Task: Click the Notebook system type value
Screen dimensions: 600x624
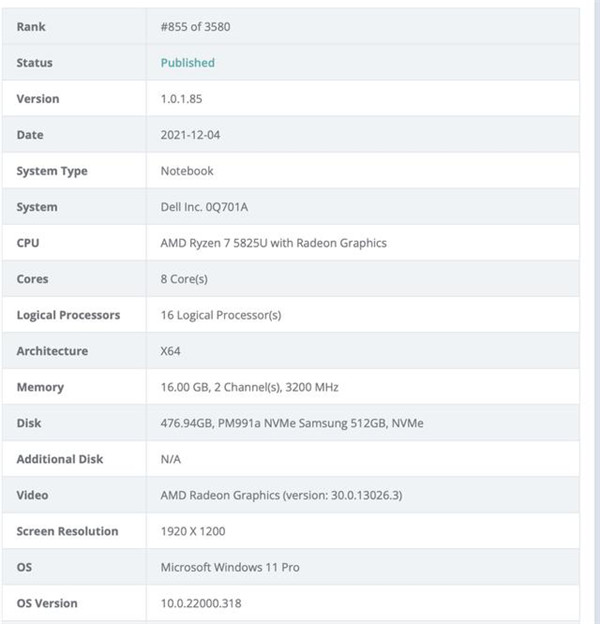Action: (x=187, y=170)
